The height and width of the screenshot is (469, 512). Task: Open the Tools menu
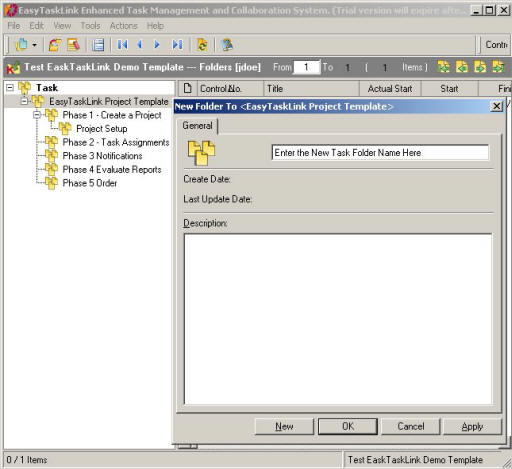(90, 26)
